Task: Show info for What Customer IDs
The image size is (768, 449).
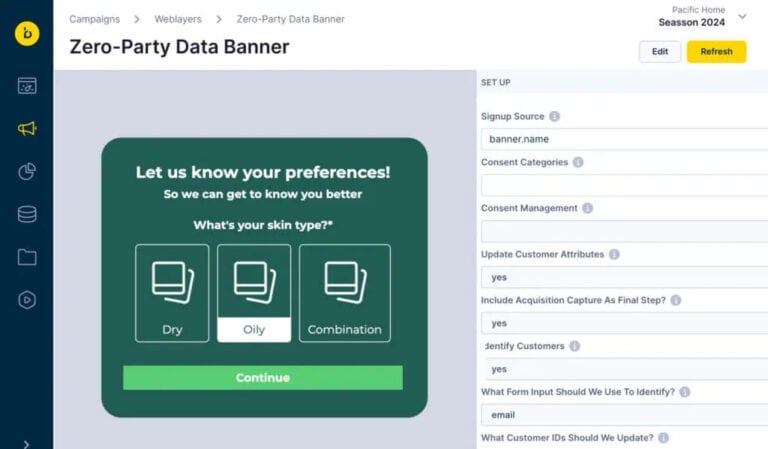Action: 664,438
